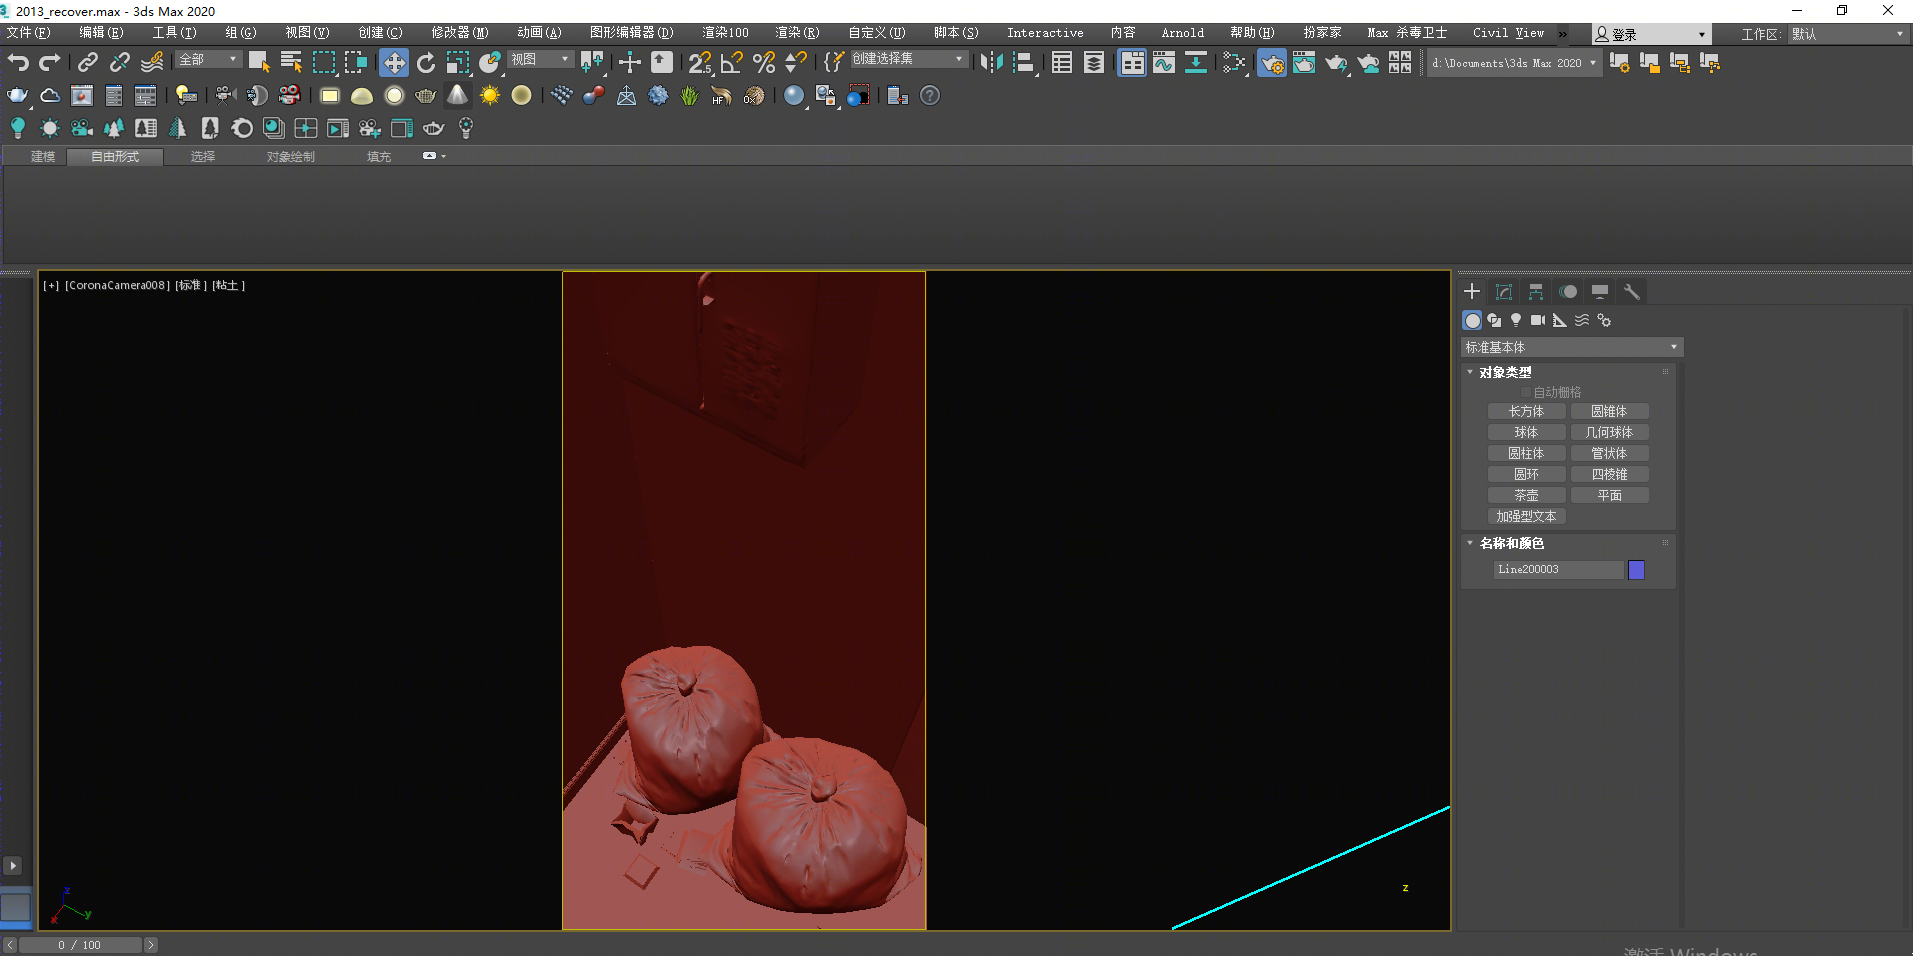Screen dimensions: 1913x956
Task: Toggle the 自动栅格 checkbox
Action: [x=1526, y=393]
